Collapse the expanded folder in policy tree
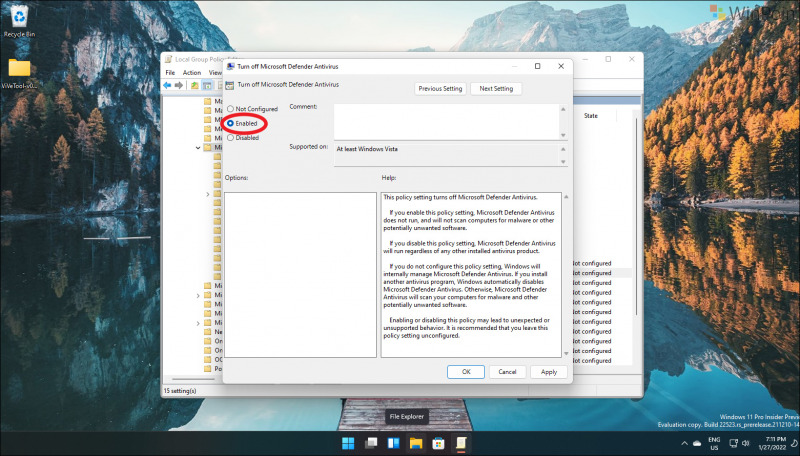This screenshot has width=800, height=456. point(198,147)
